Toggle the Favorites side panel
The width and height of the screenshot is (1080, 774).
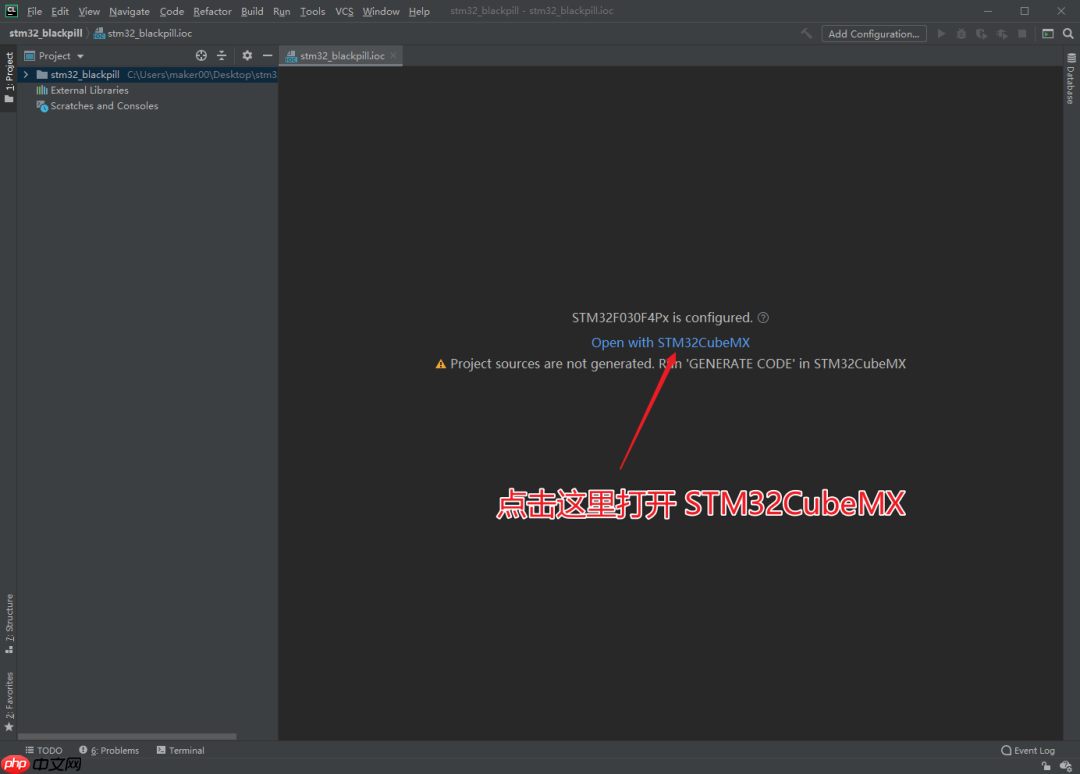point(9,700)
